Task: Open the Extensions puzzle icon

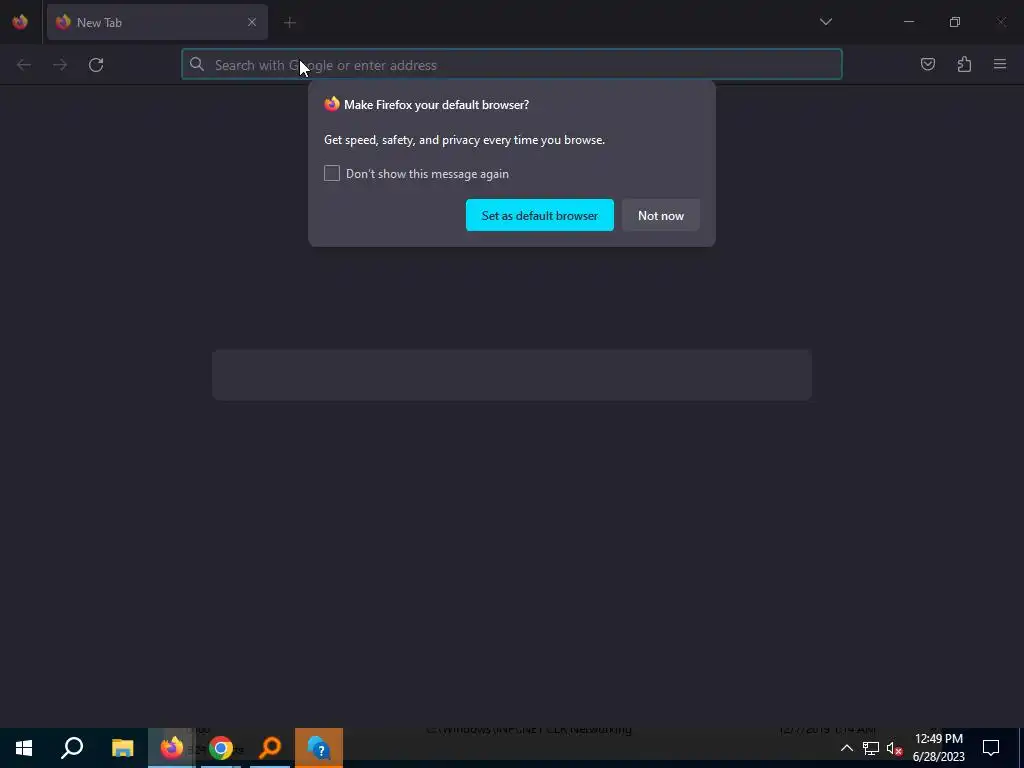Action: coord(964,64)
